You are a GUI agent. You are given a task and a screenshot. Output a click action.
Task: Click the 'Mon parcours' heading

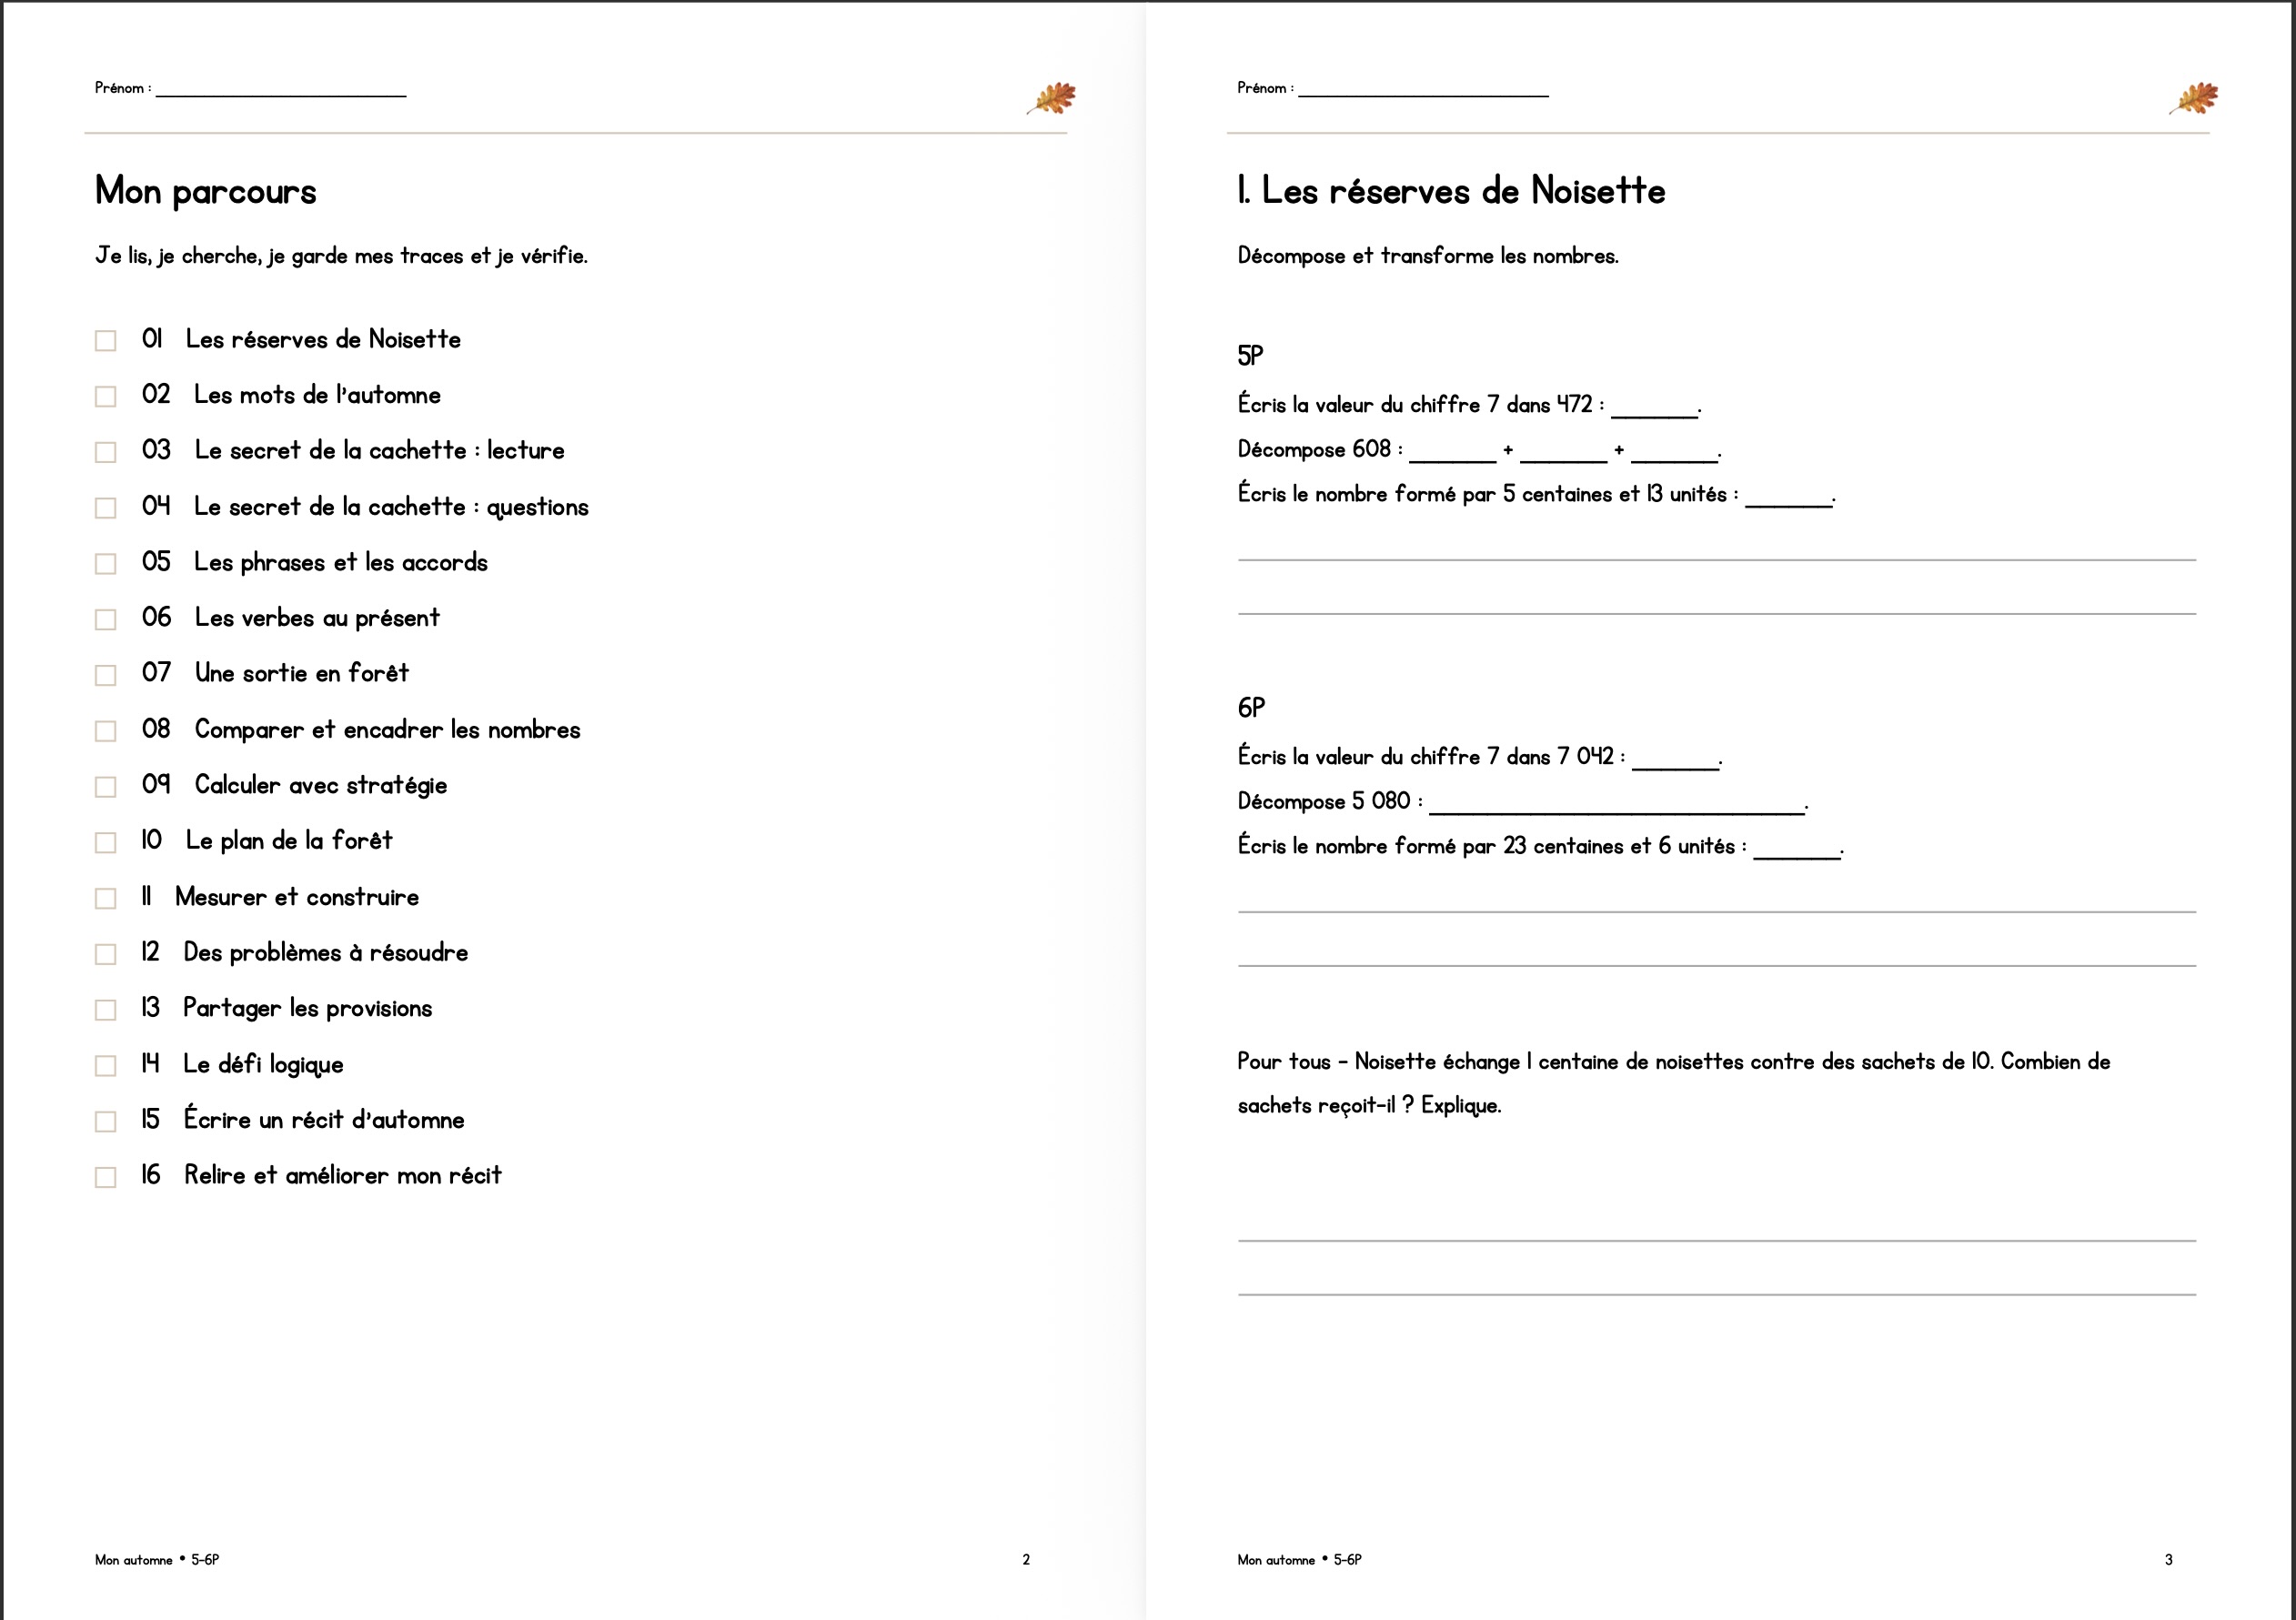(206, 191)
